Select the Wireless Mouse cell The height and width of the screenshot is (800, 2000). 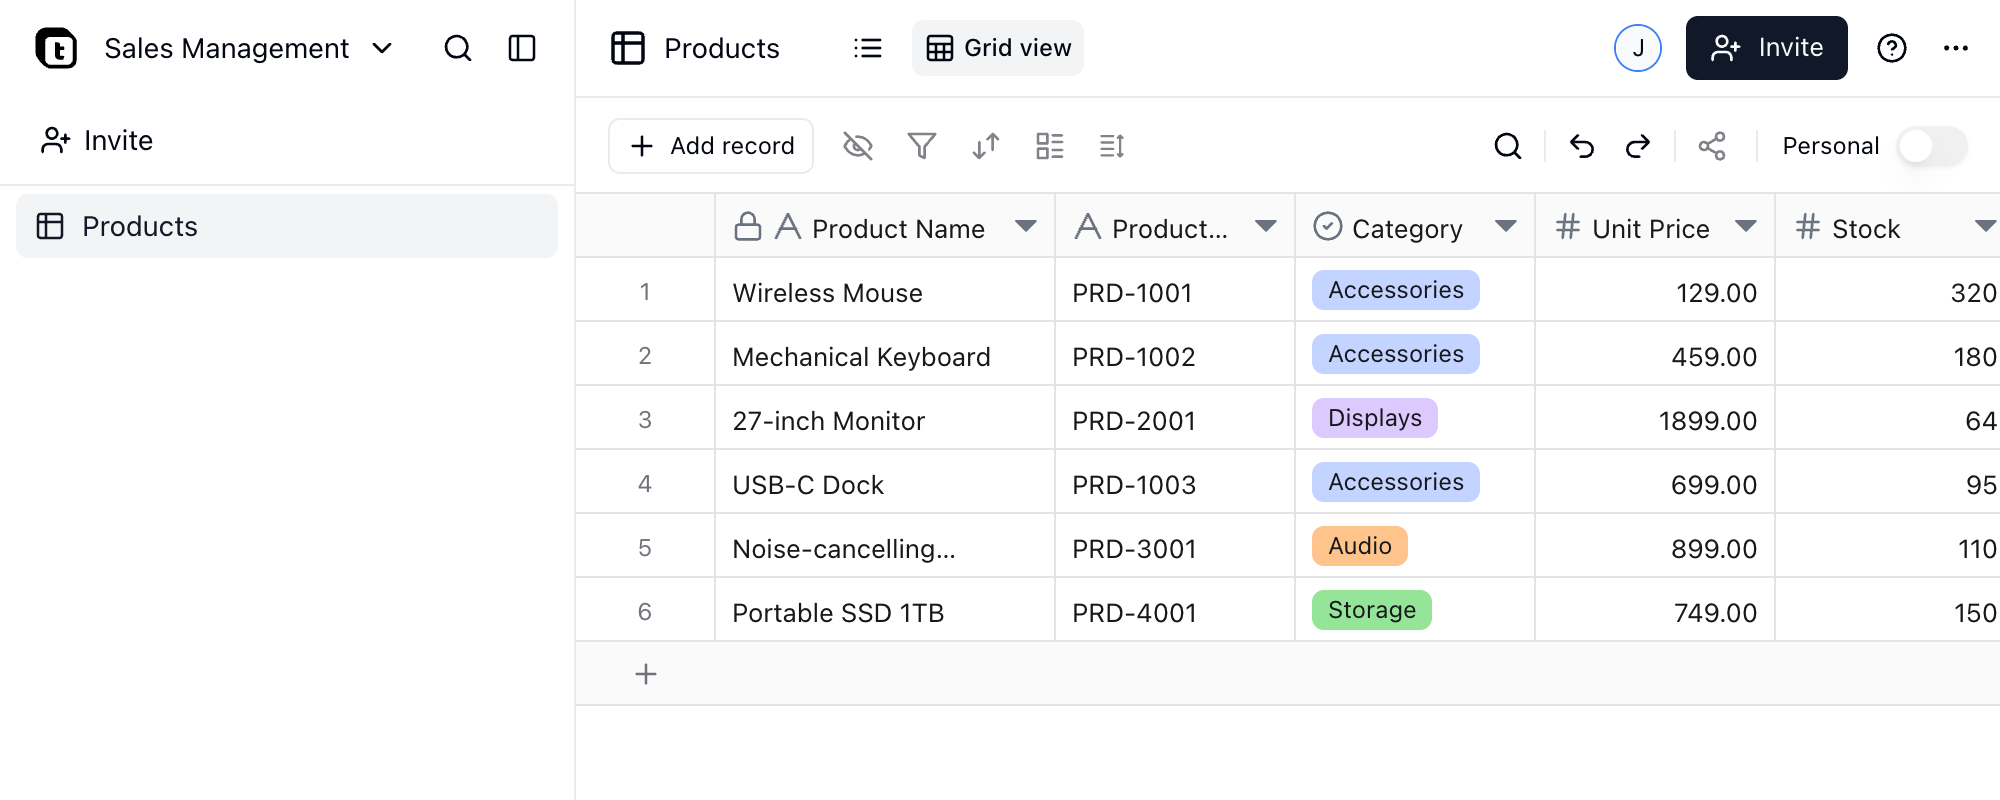885,290
